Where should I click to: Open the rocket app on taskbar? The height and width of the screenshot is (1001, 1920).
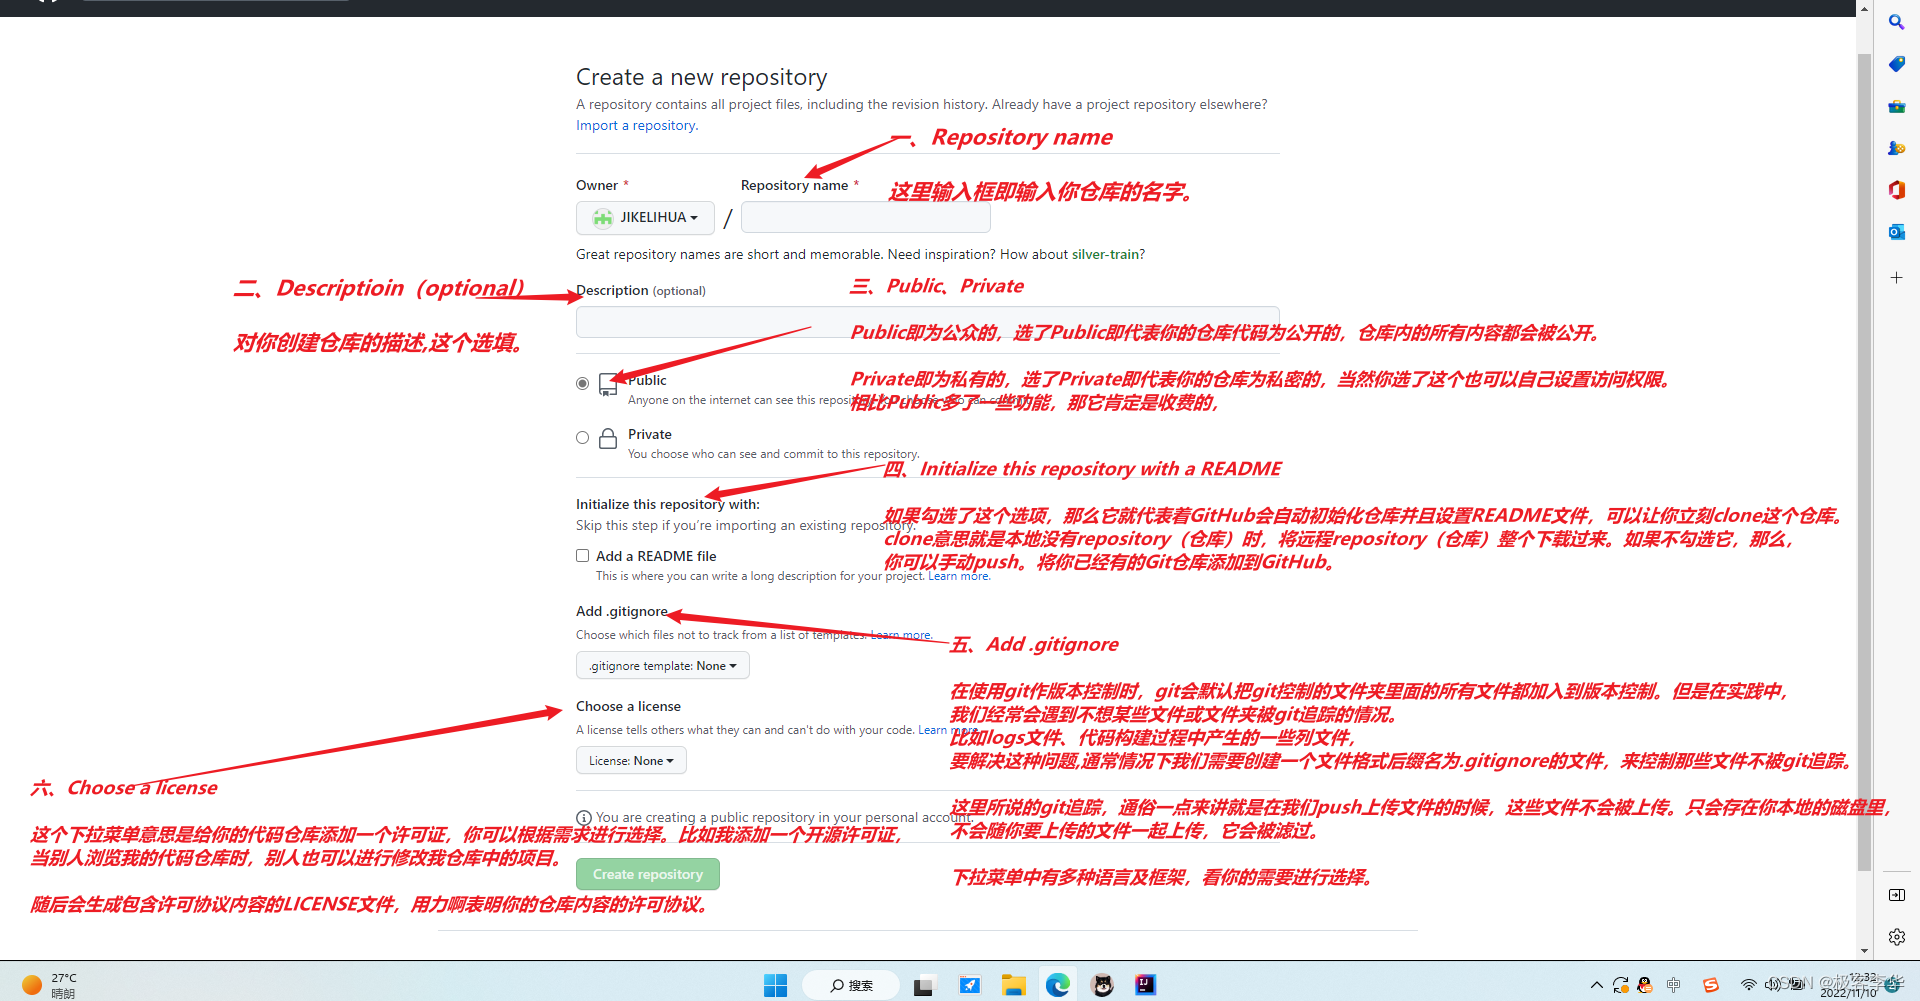click(969, 985)
